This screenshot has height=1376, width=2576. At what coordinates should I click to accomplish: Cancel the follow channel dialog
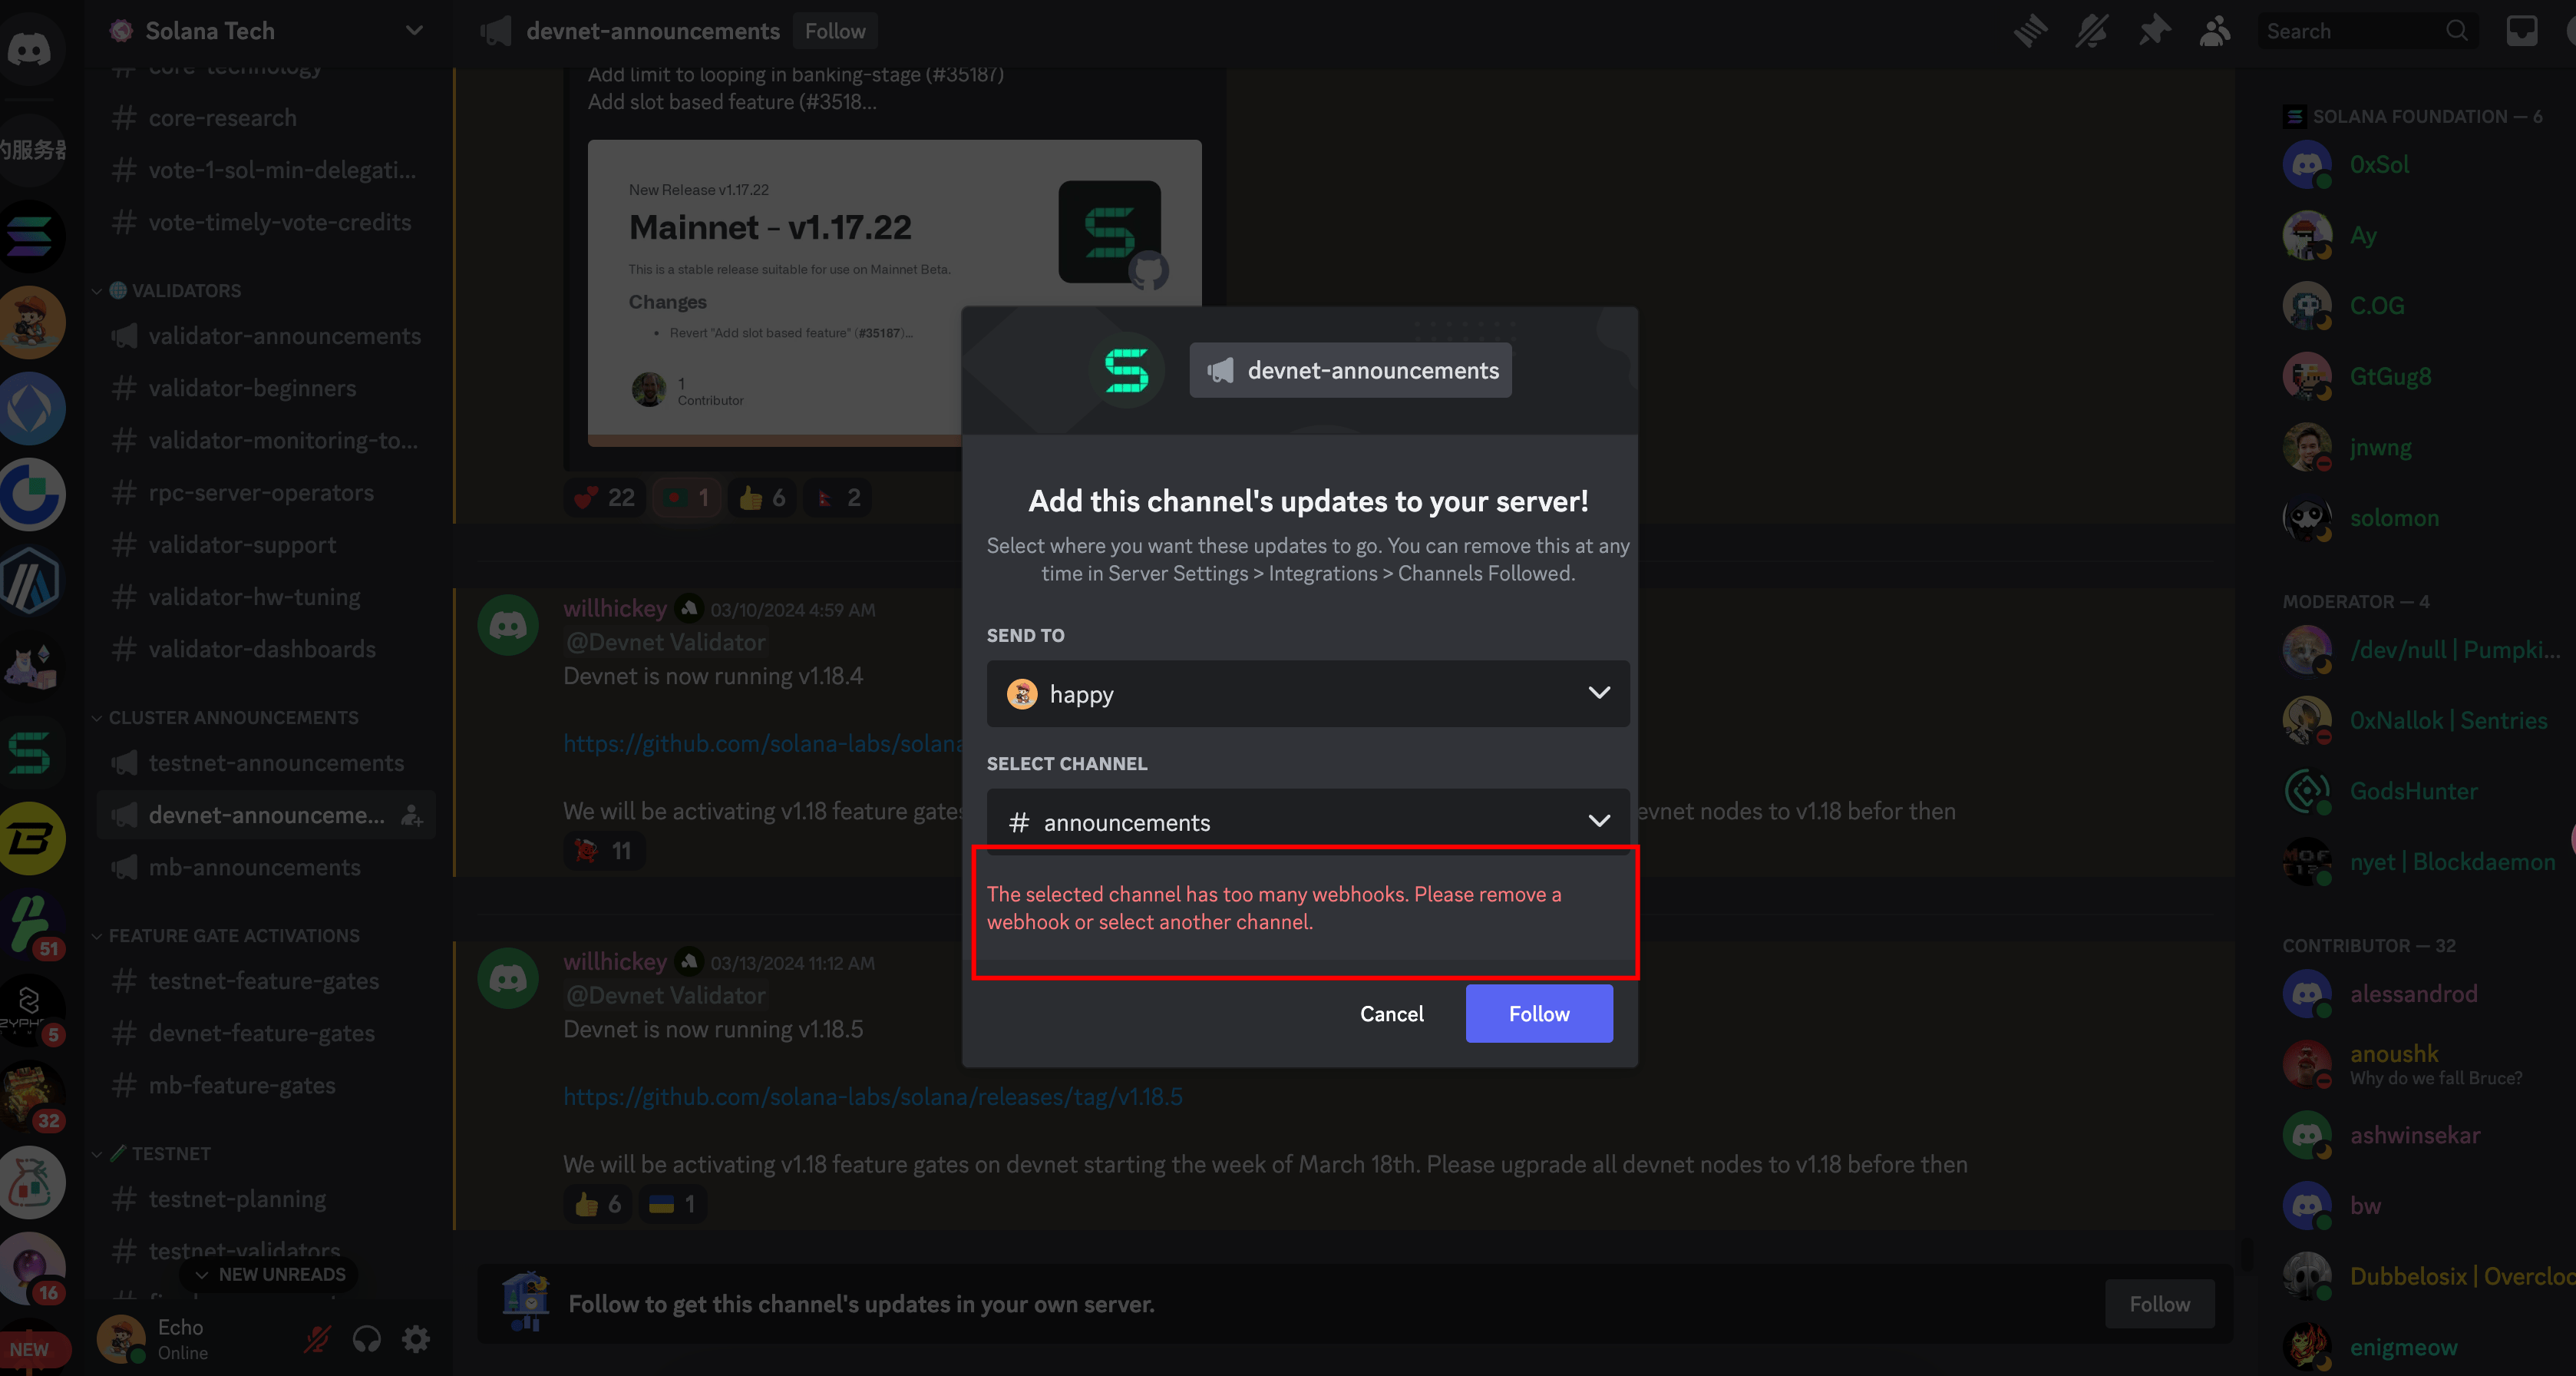1391,1013
